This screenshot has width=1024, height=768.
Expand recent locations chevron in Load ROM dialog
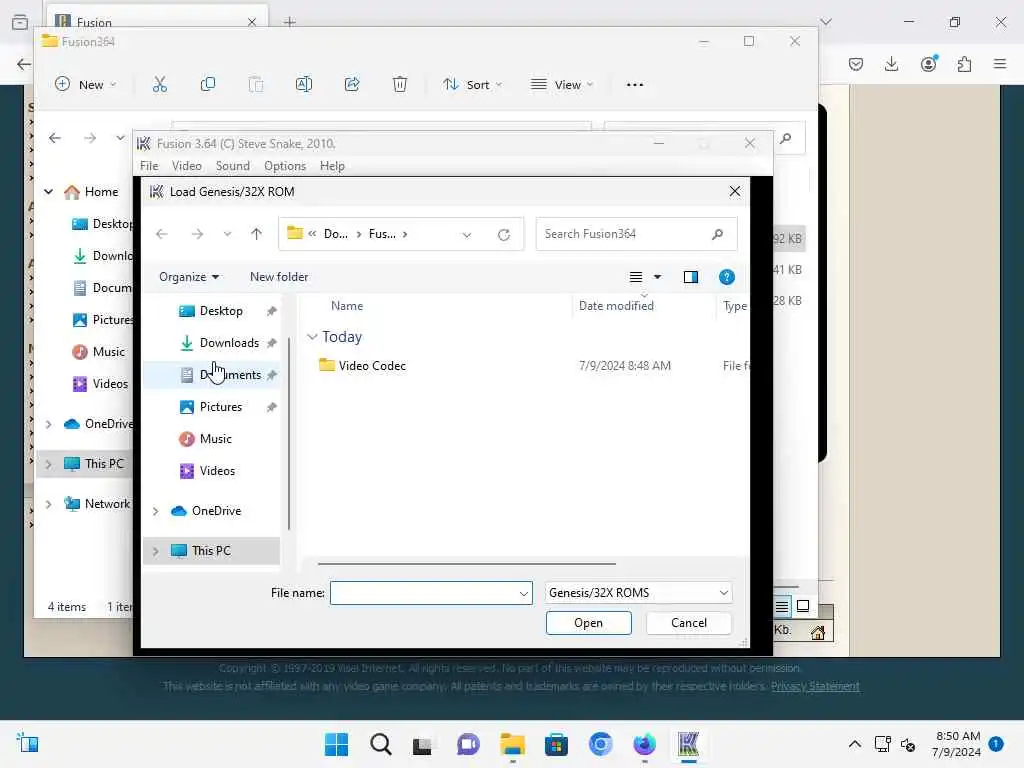point(227,234)
